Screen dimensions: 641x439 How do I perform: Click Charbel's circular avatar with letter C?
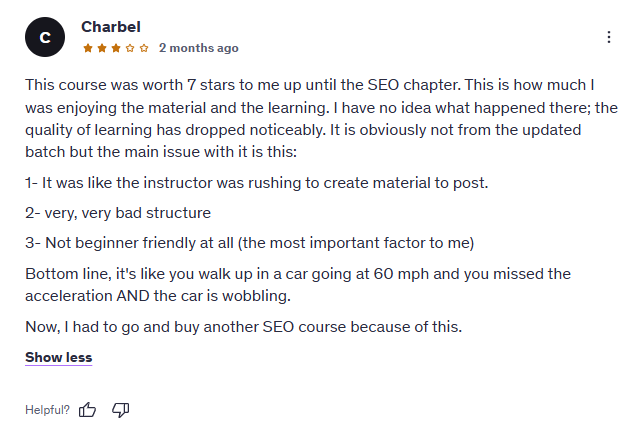(45, 37)
